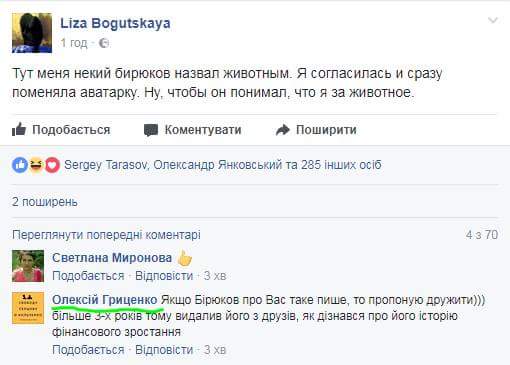The height and width of the screenshot is (365, 510).
Task: Click Liza Bogutskaya's profile avatar
Action: click(x=32, y=33)
